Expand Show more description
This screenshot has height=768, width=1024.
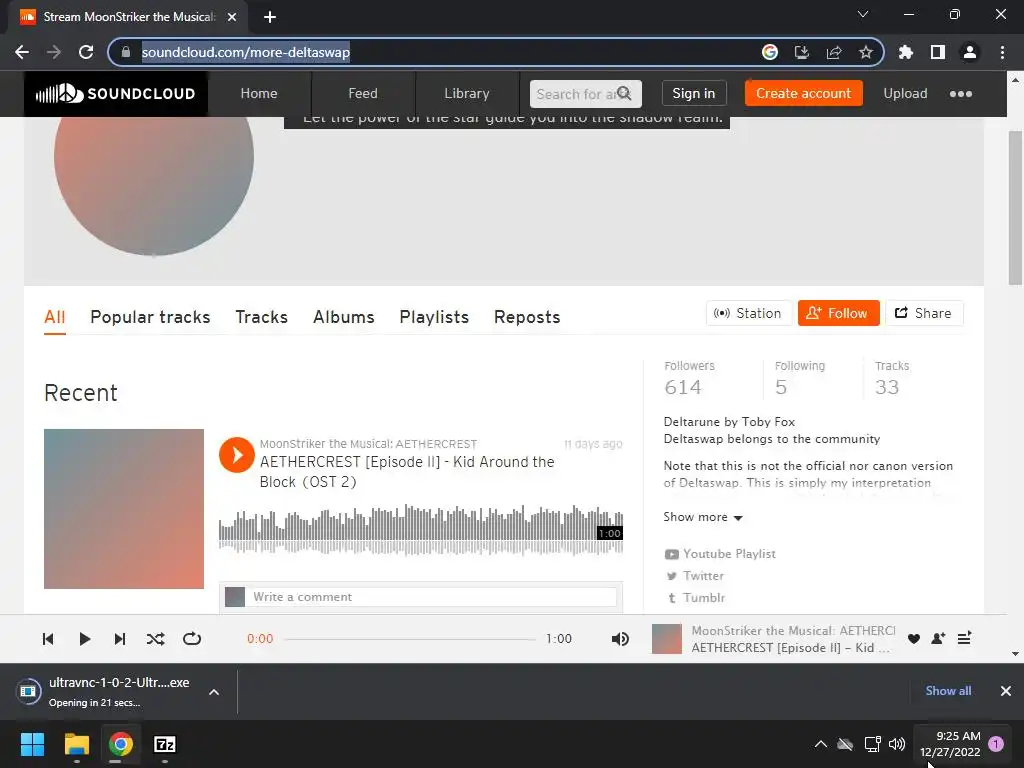point(703,517)
